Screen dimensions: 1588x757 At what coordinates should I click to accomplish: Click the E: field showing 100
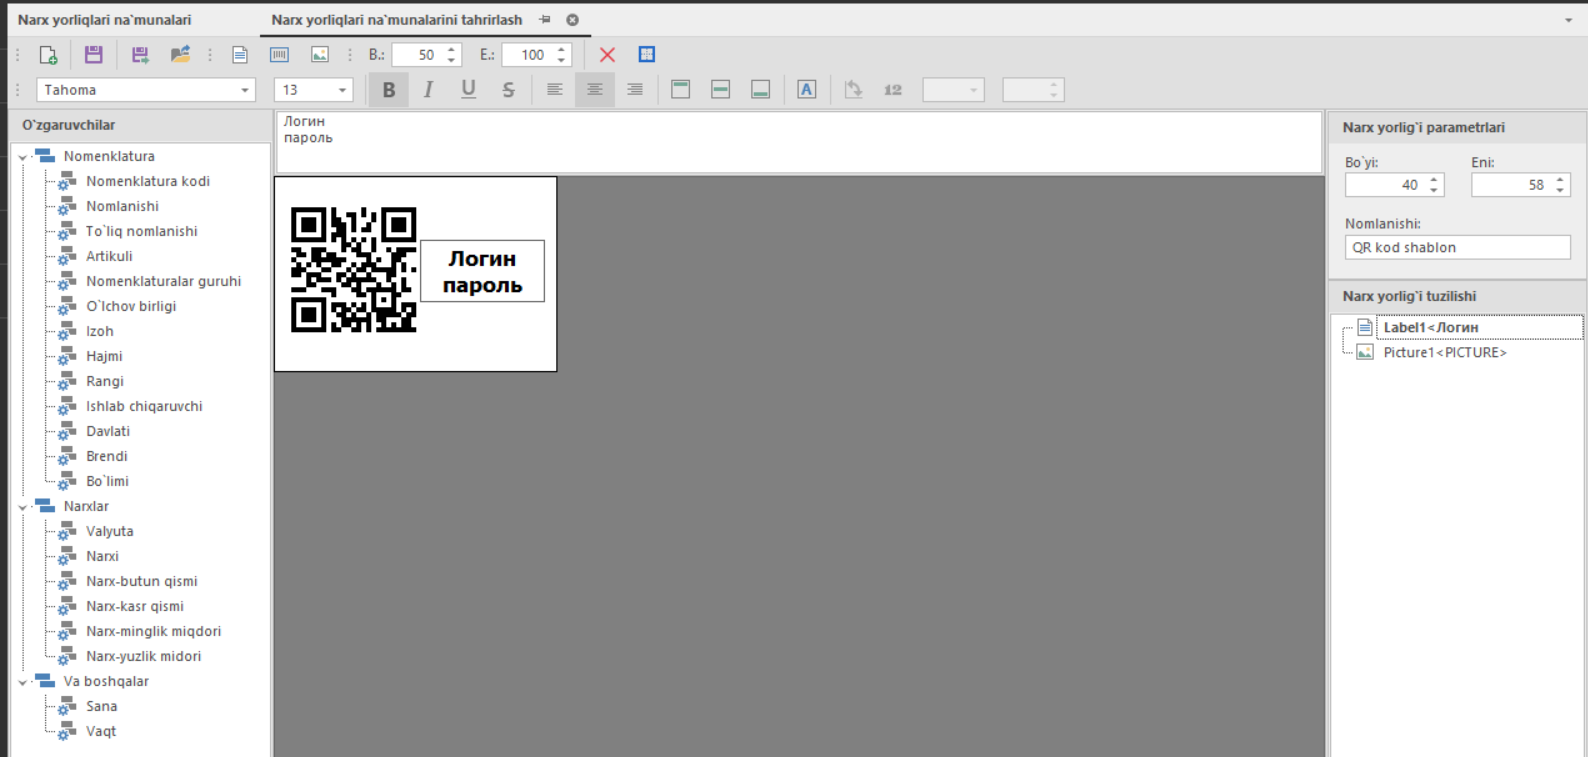[527, 55]
